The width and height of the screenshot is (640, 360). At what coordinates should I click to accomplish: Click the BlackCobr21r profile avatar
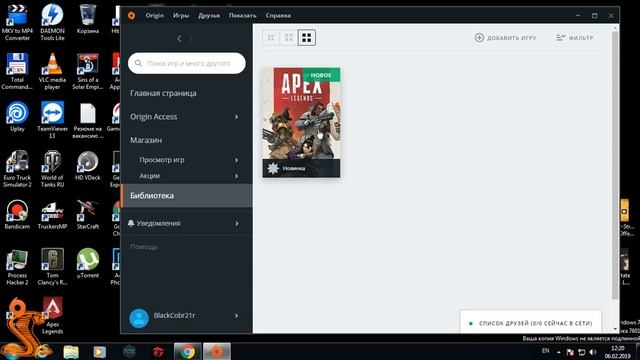point(139,318)
